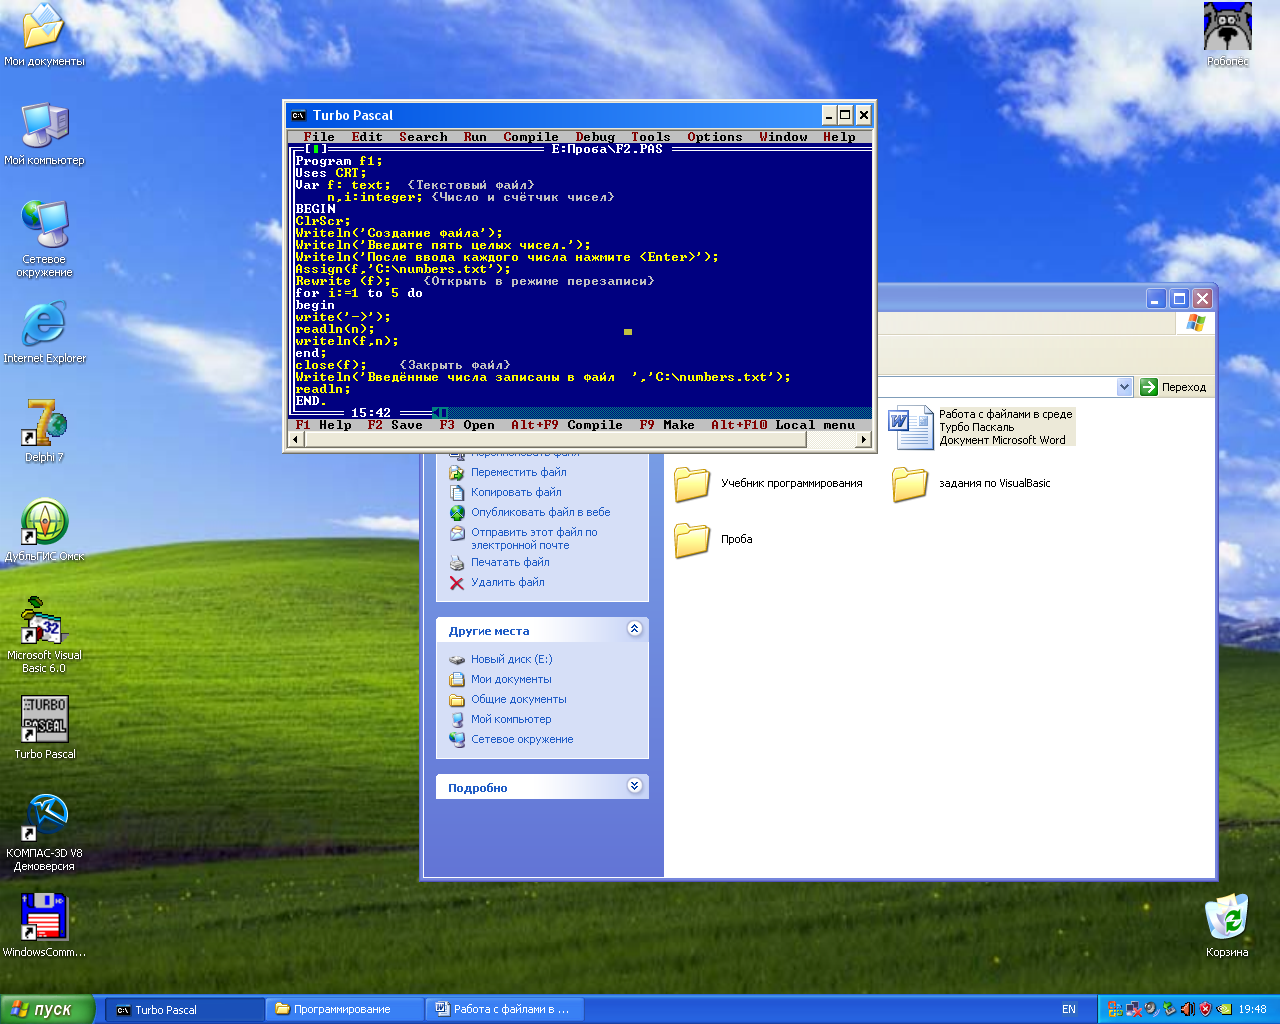Viewport: 1280px width, 1024px height.
Task: Open the Run menu in Turbo Pascal
Action: click(x=475, y=137)
